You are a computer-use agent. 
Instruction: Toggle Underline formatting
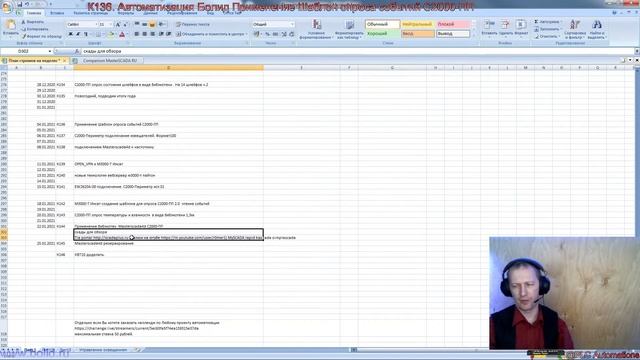pyautogui.click(x=86, y=34)
